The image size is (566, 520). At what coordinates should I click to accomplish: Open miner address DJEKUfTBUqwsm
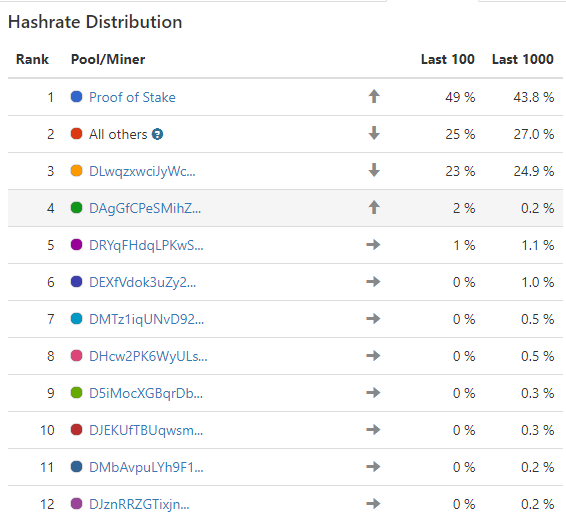point(146,430)
